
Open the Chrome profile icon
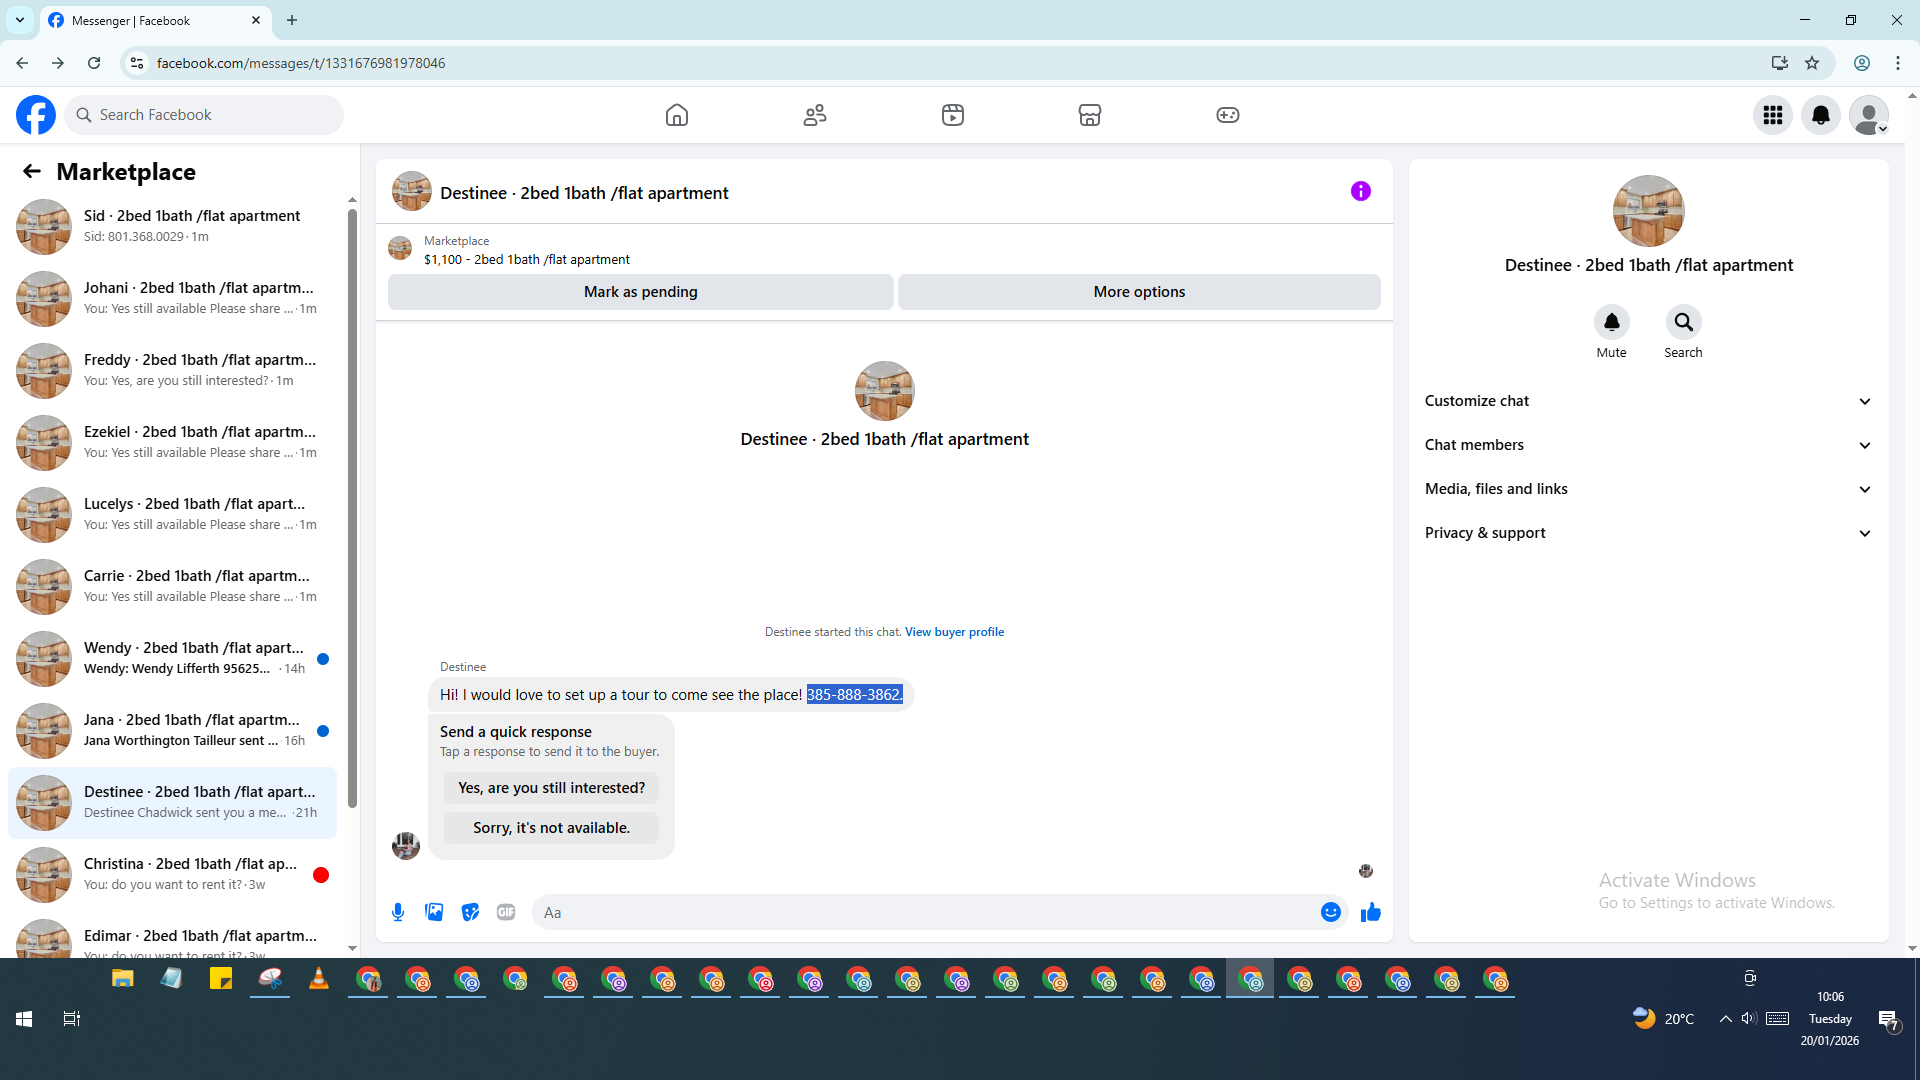pos(1862,63)
